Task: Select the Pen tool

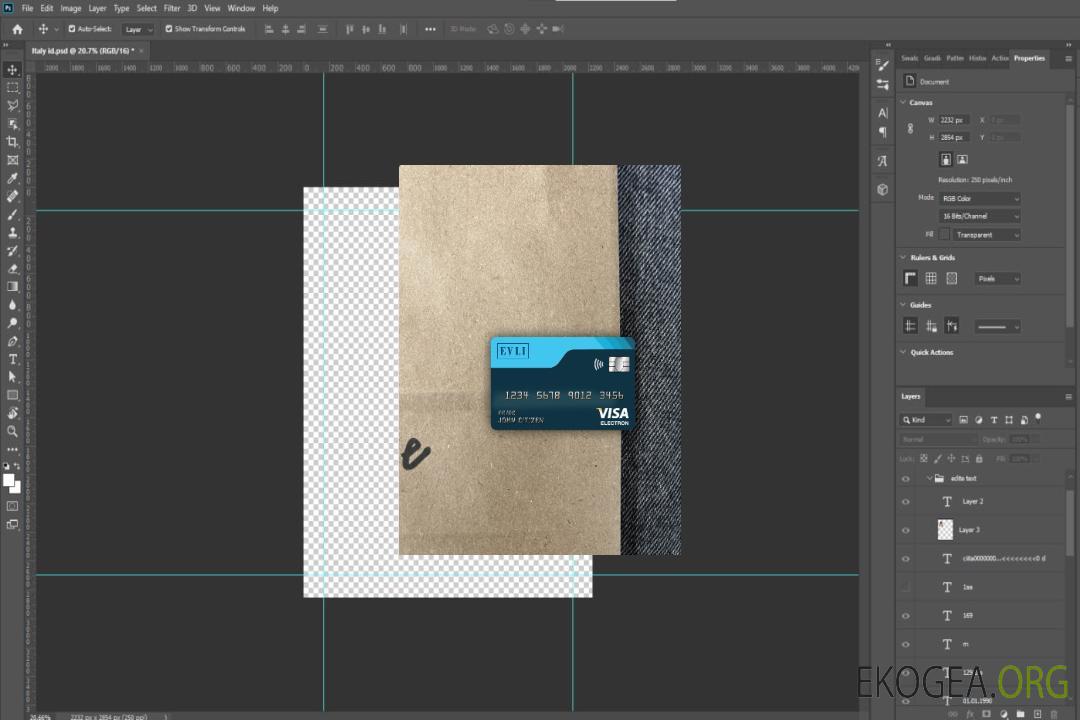Action: pos(12,341)
